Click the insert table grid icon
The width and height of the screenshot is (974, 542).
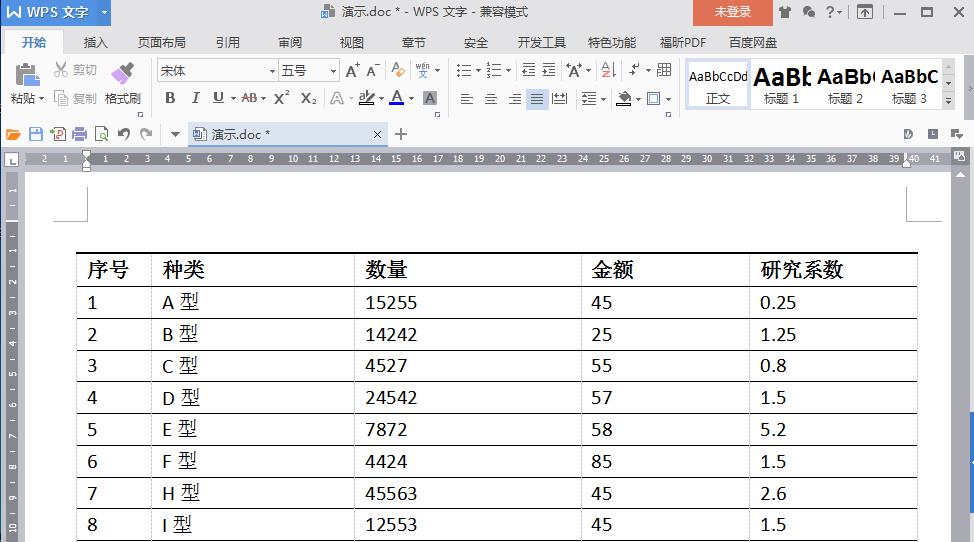[664, 70]
